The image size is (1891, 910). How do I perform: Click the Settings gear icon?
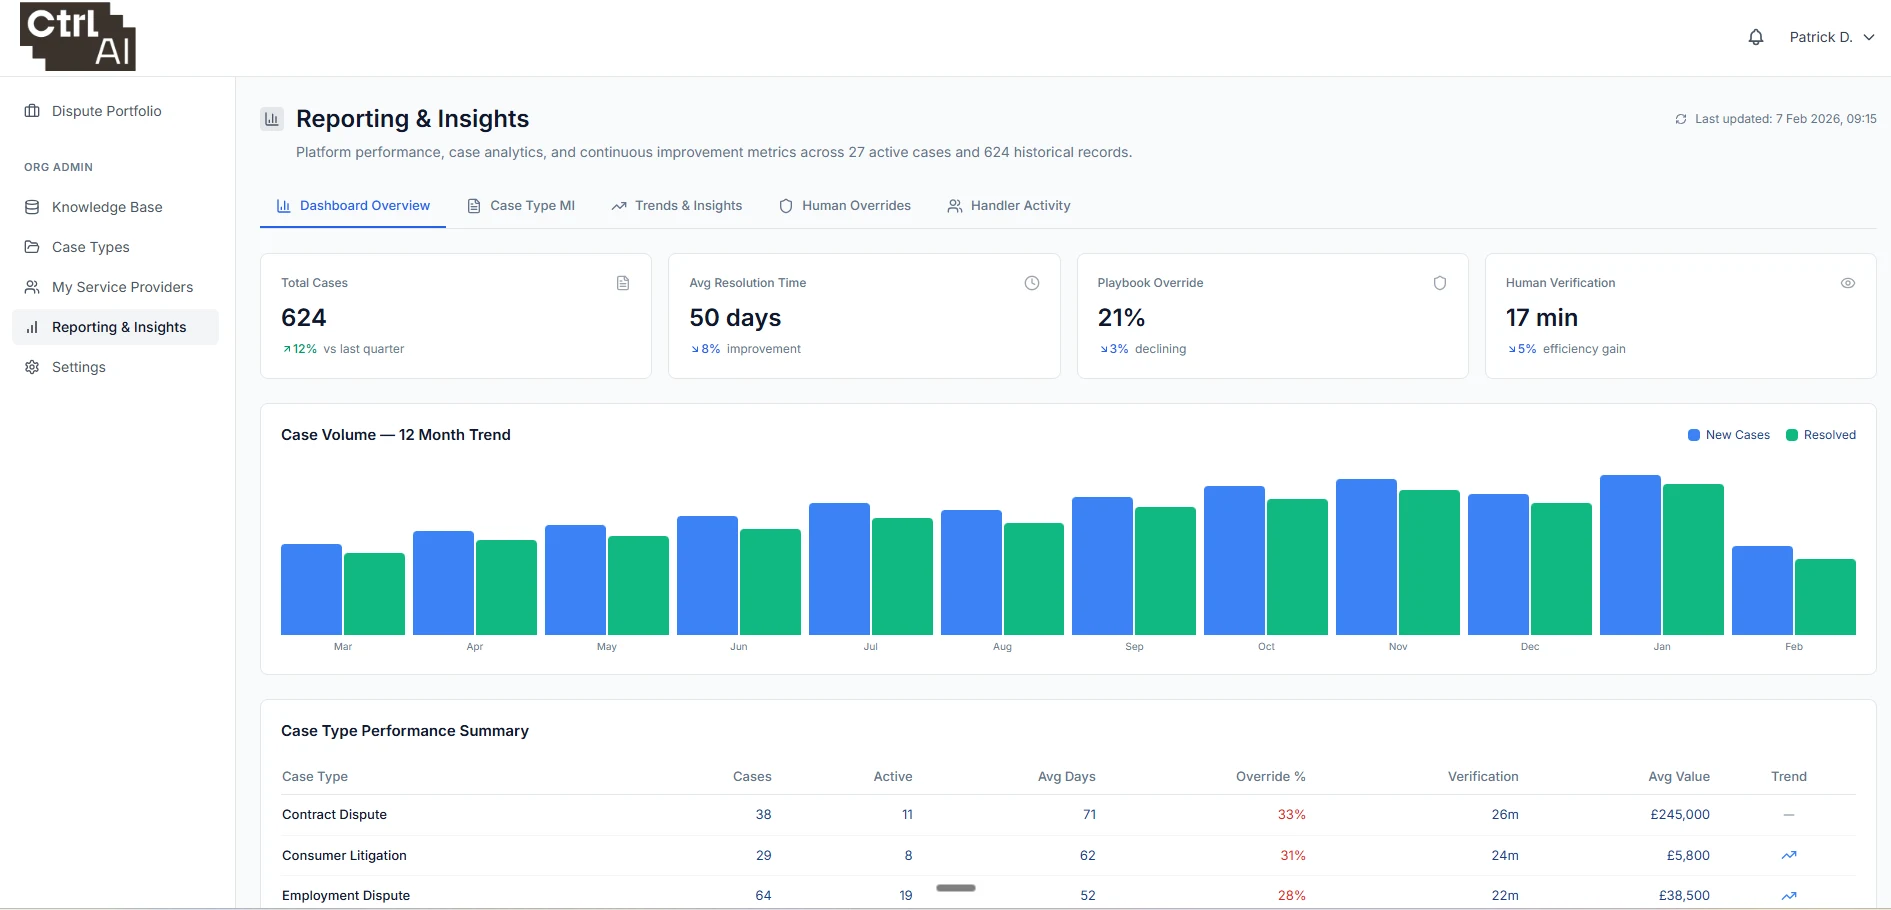32,367
